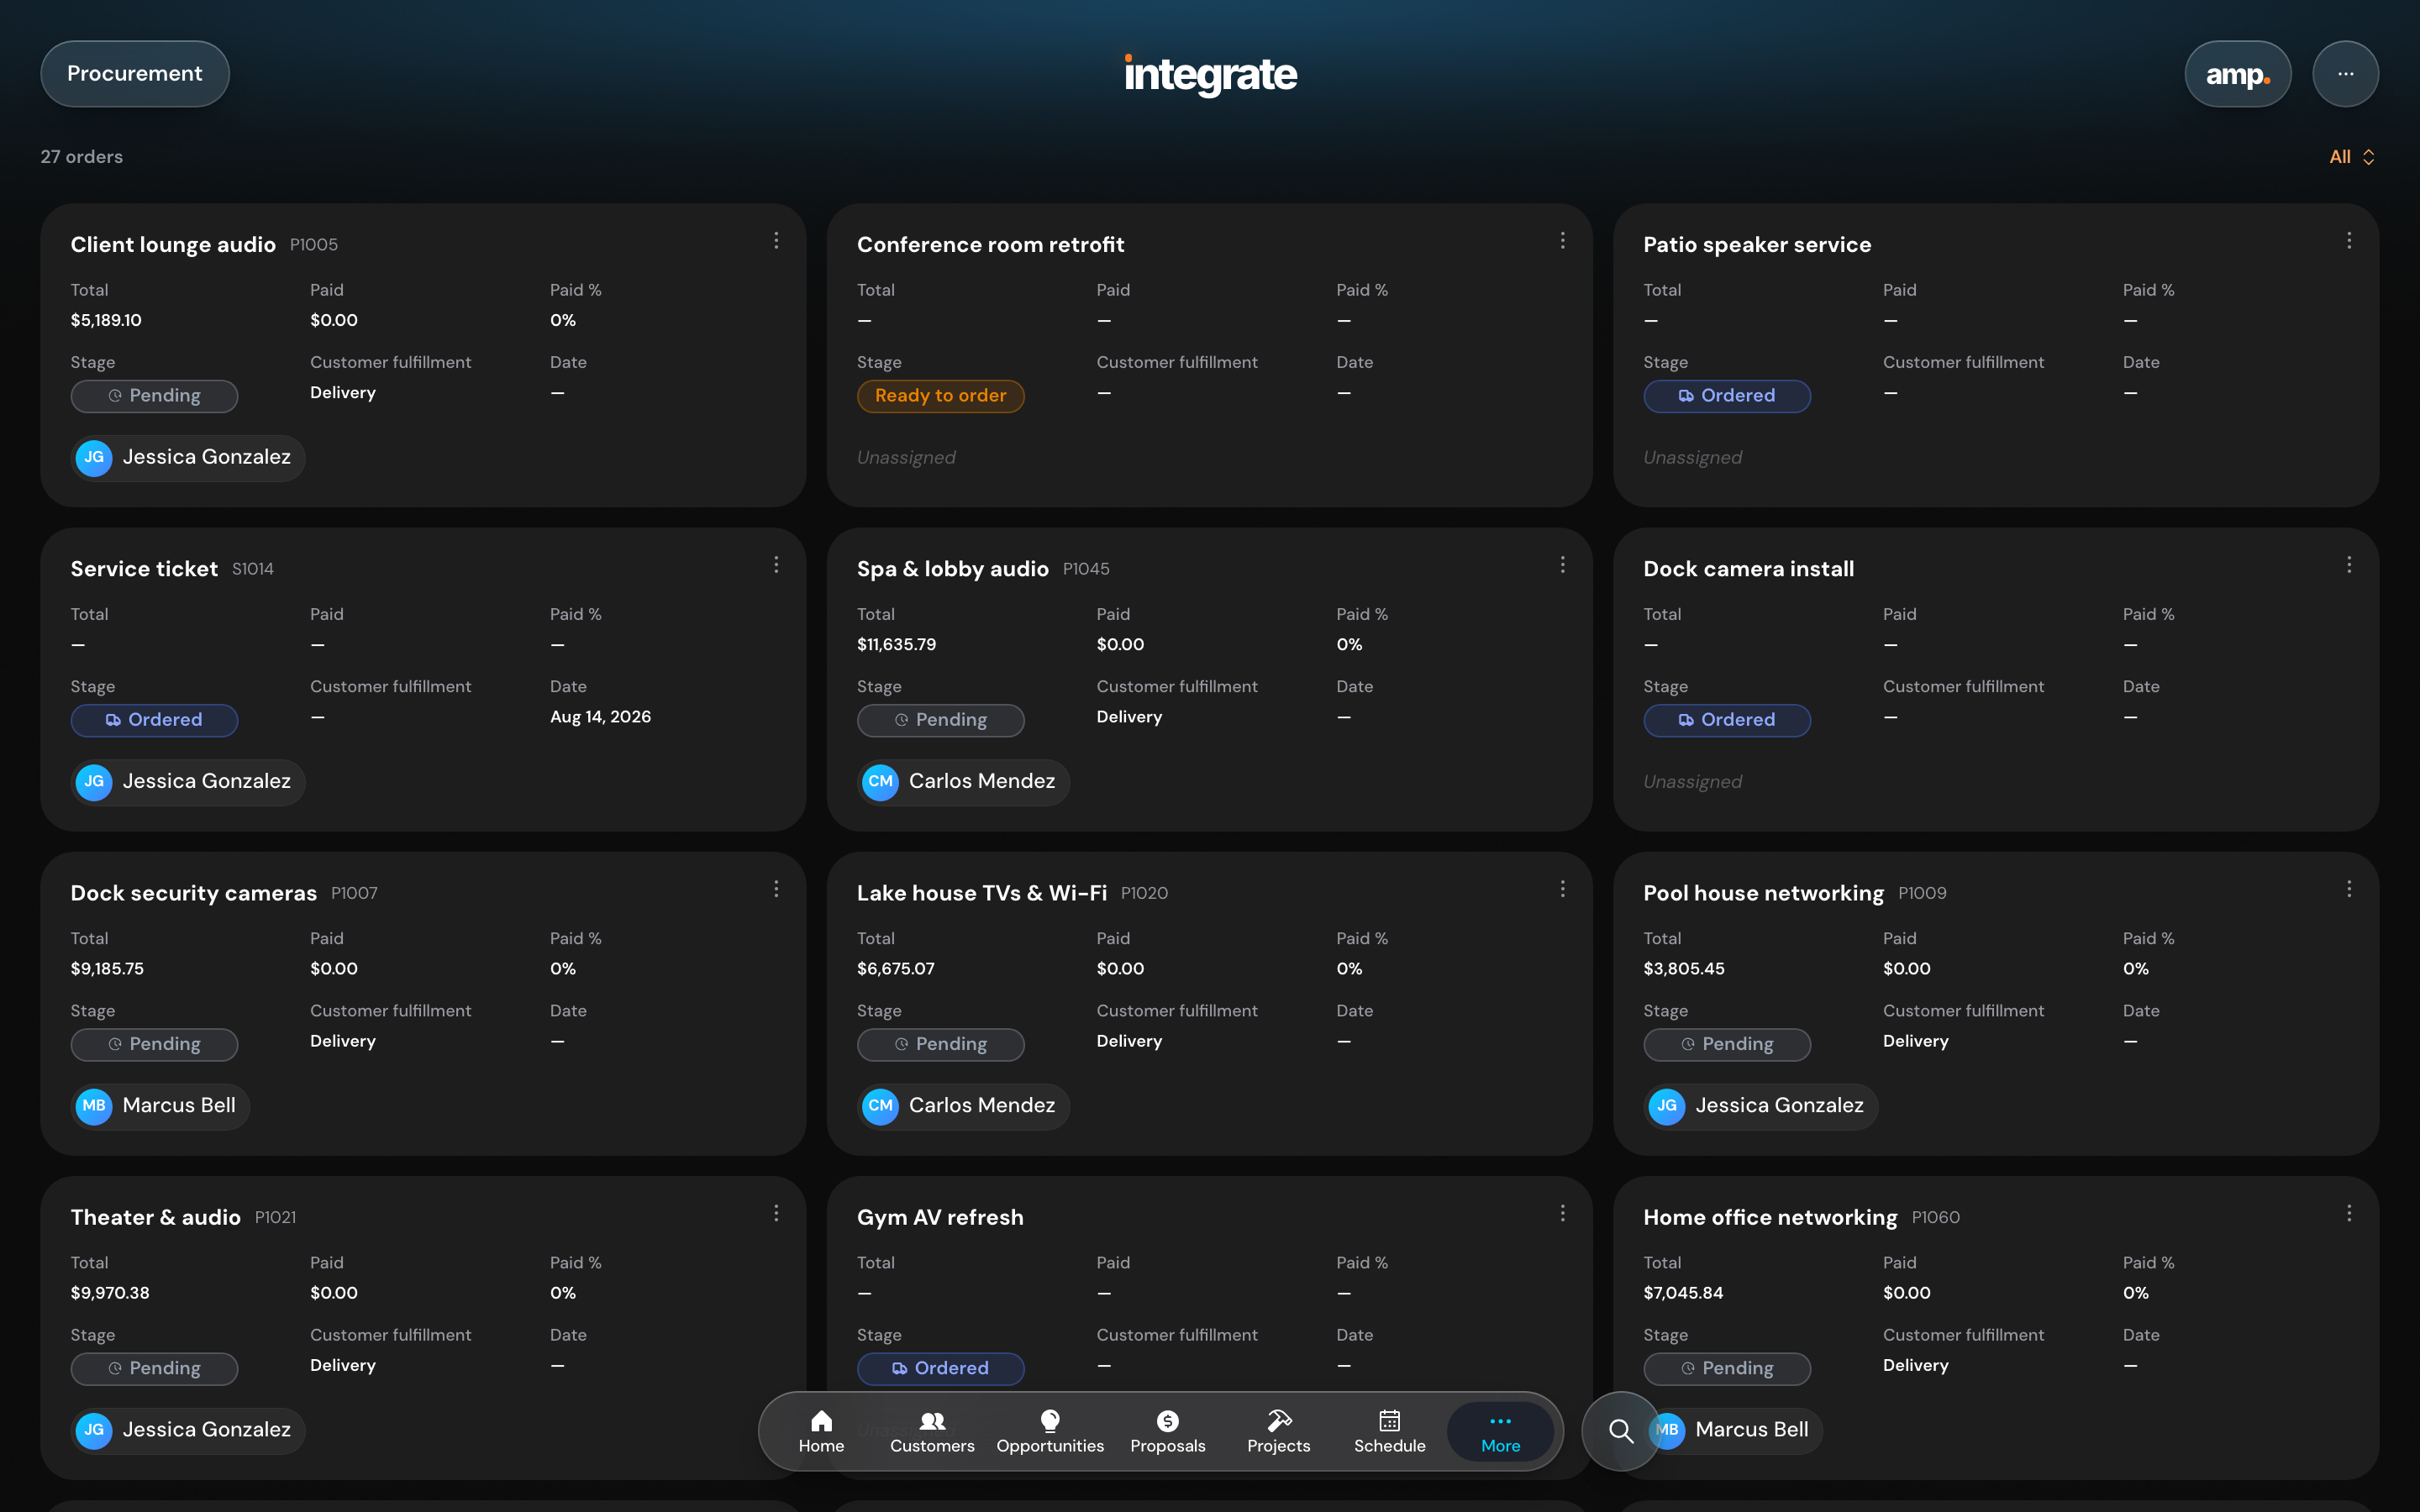The image size is (2420, 1512).
Task: Open Dock camera install card options
Action: click(2349, 565)
